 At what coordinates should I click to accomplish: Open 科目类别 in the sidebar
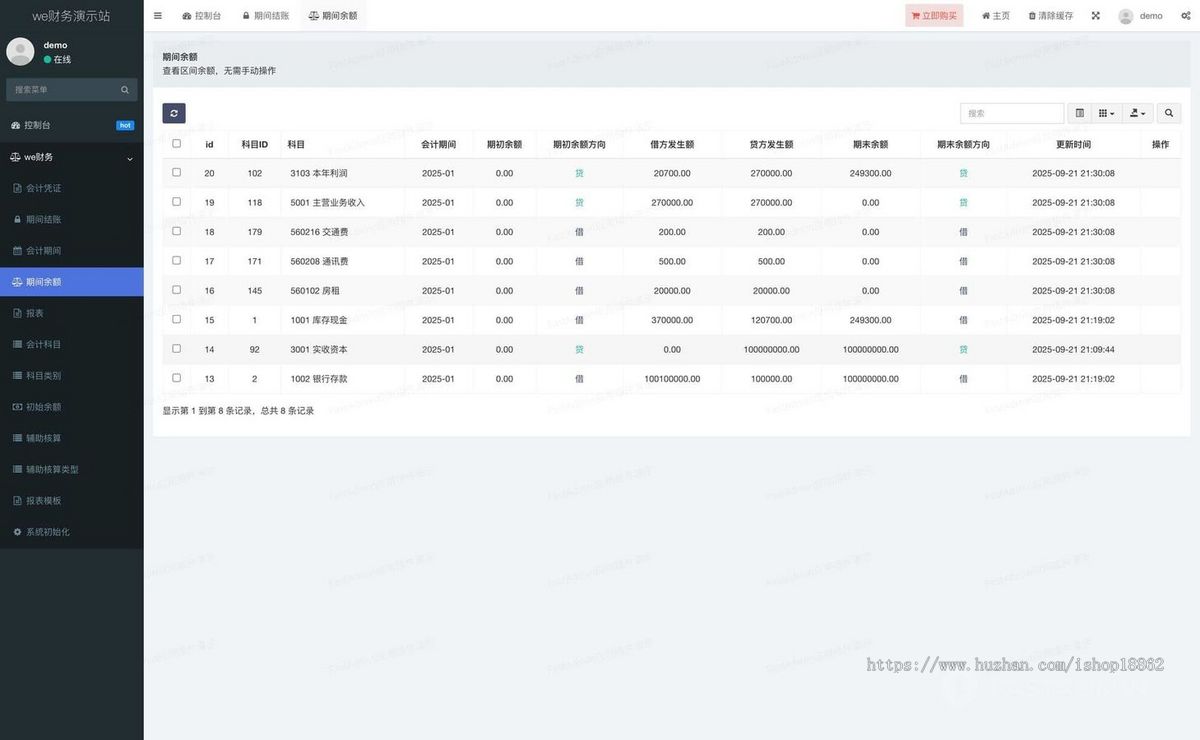tap(72, 375)
